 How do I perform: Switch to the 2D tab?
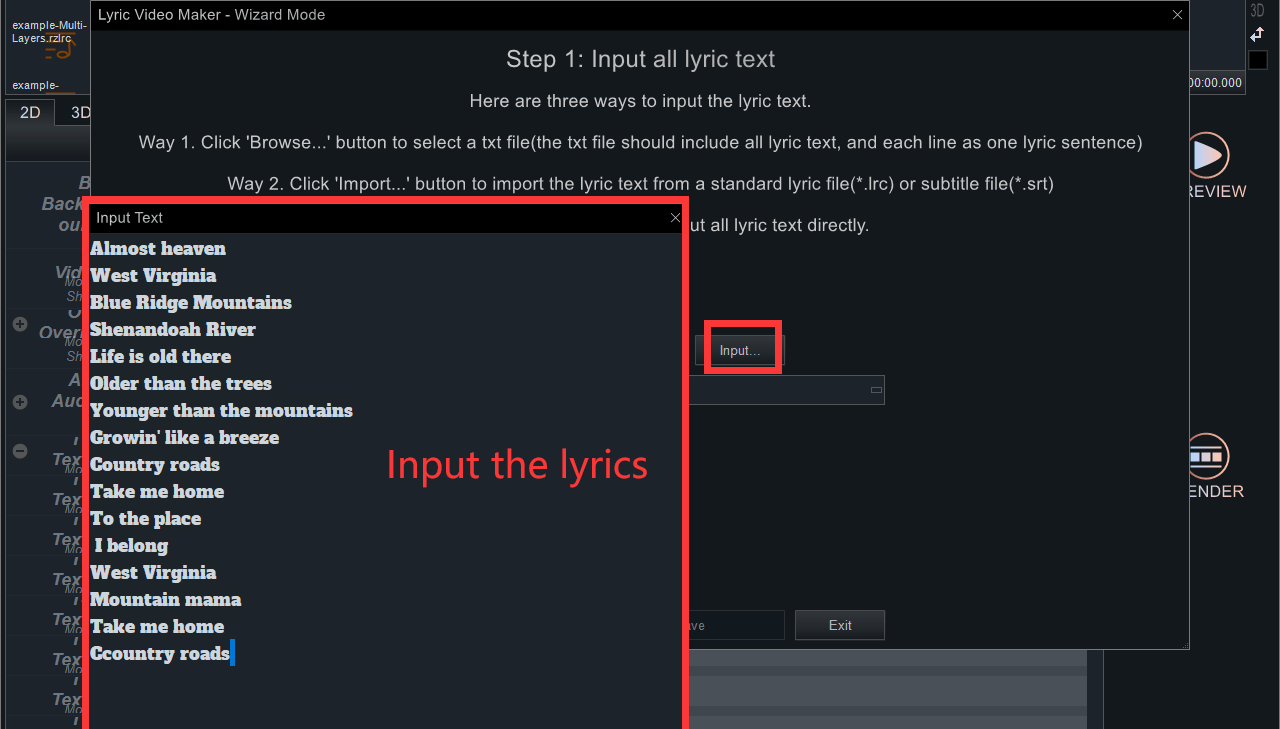click(30, 113)
